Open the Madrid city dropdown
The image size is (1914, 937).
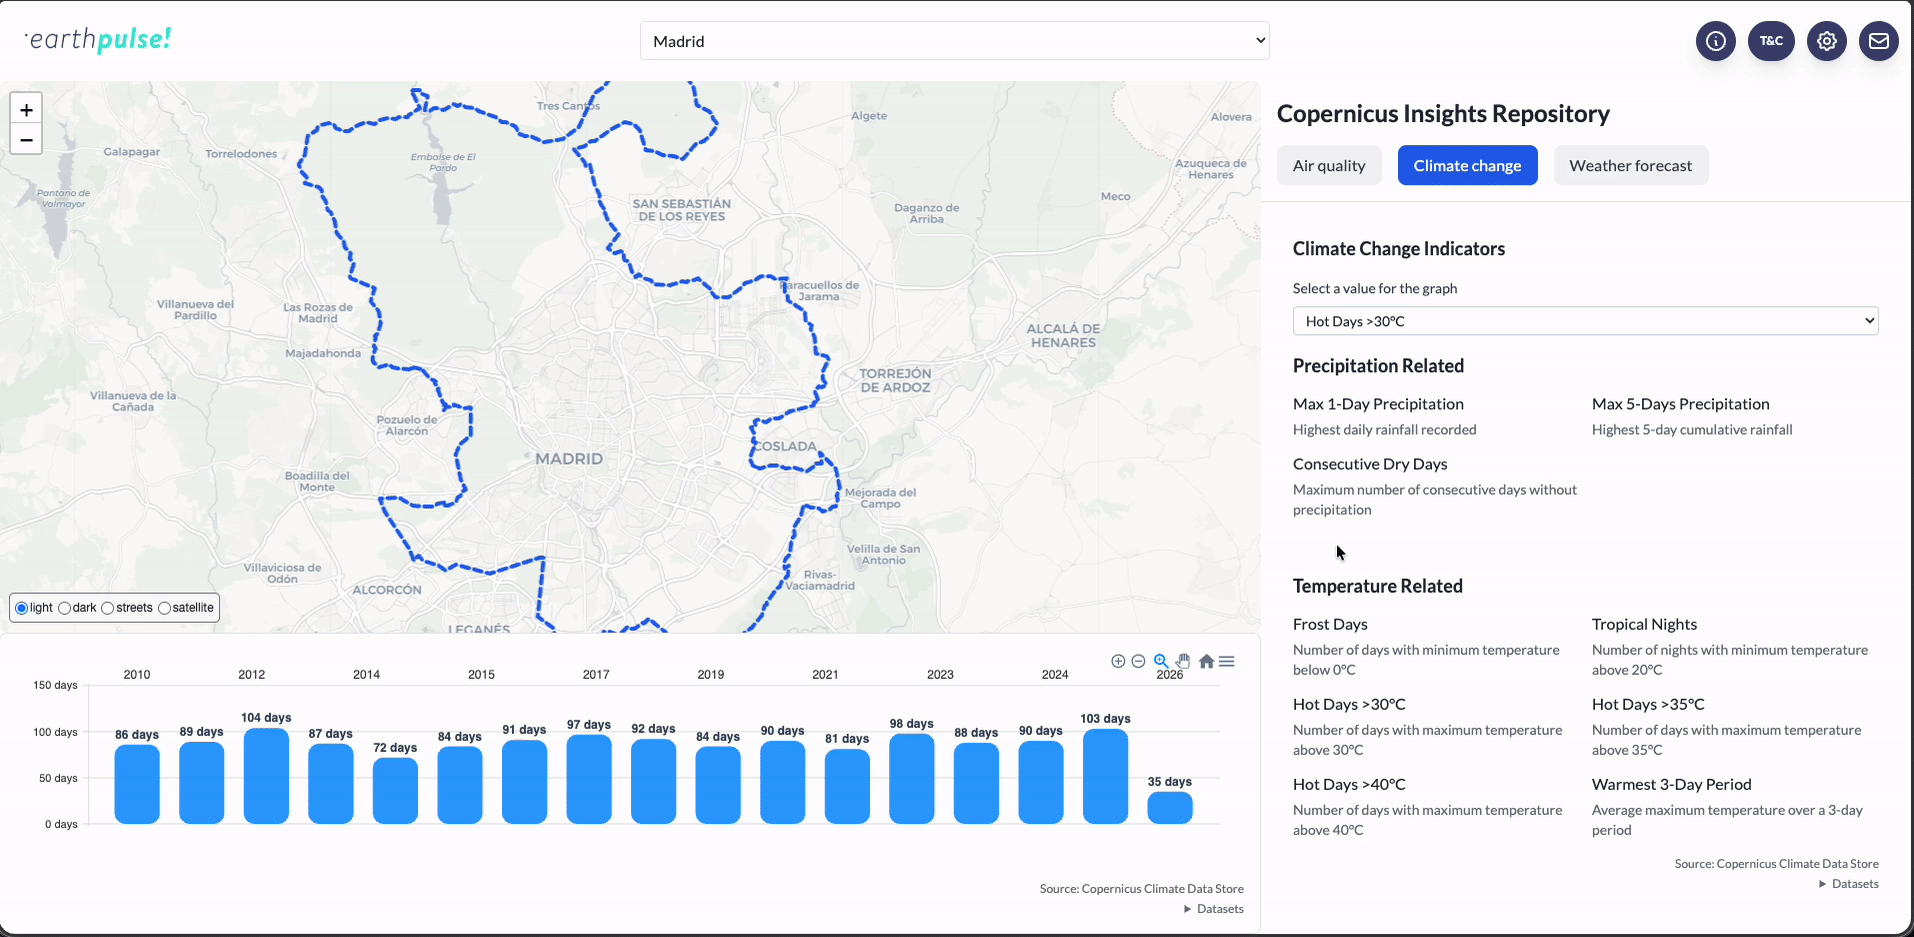[955, 41]
